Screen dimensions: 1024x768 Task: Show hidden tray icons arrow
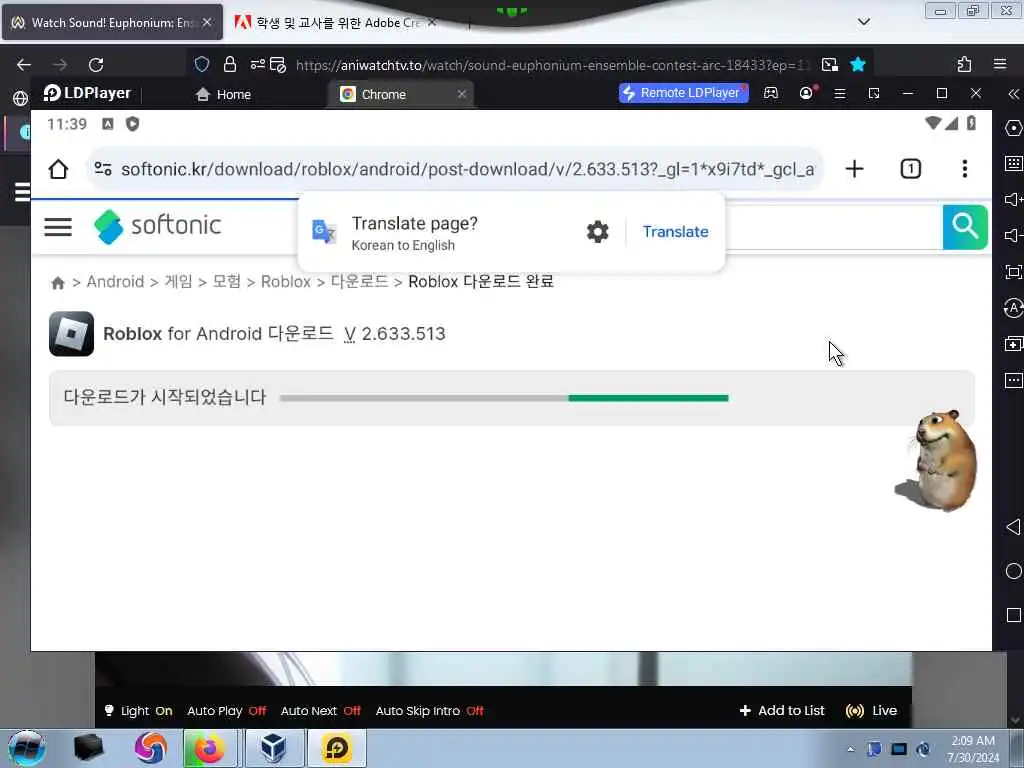pyautogui.click(x=850, y=749)
